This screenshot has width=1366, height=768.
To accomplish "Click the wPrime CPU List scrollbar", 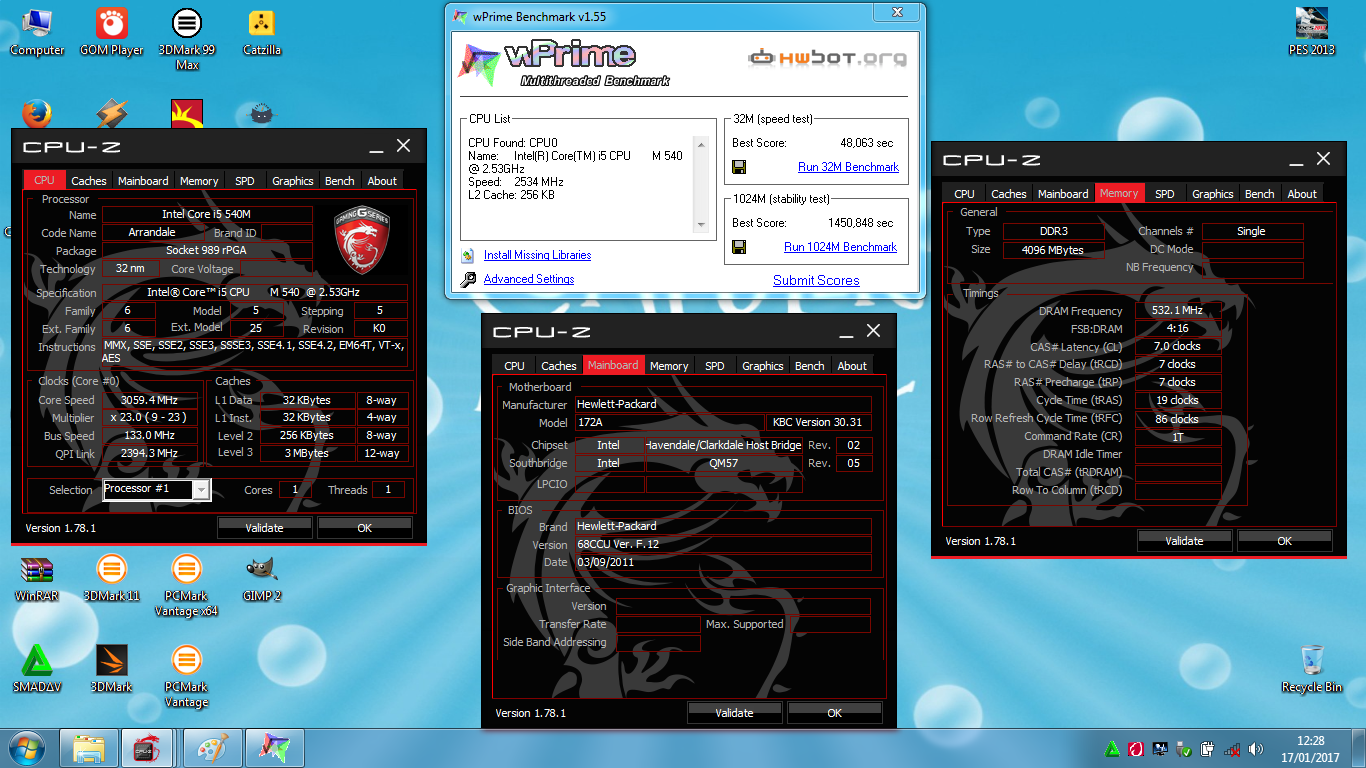I will coord(701,186).
